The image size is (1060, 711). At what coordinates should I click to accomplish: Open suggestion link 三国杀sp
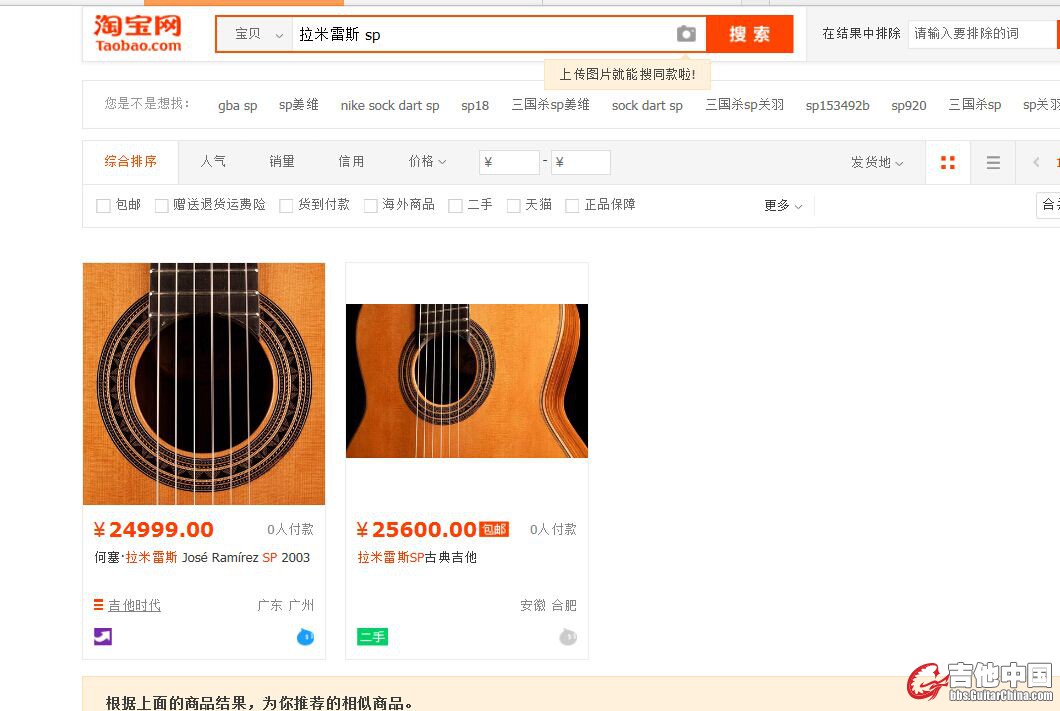(x=975, y=105)
